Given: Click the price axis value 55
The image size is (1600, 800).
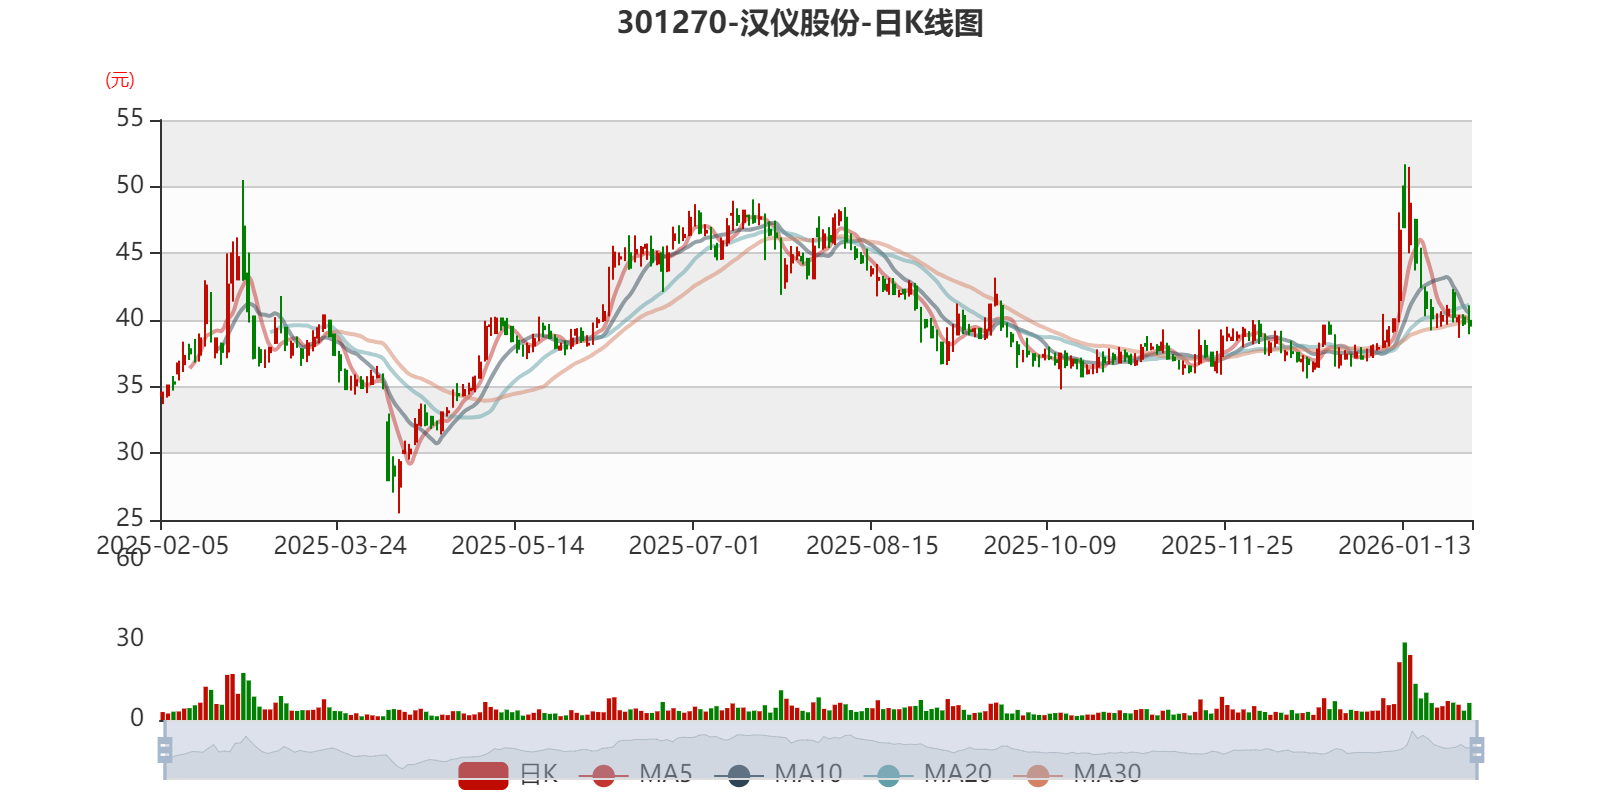Looking at the screenshot, I should click(130, 119).
